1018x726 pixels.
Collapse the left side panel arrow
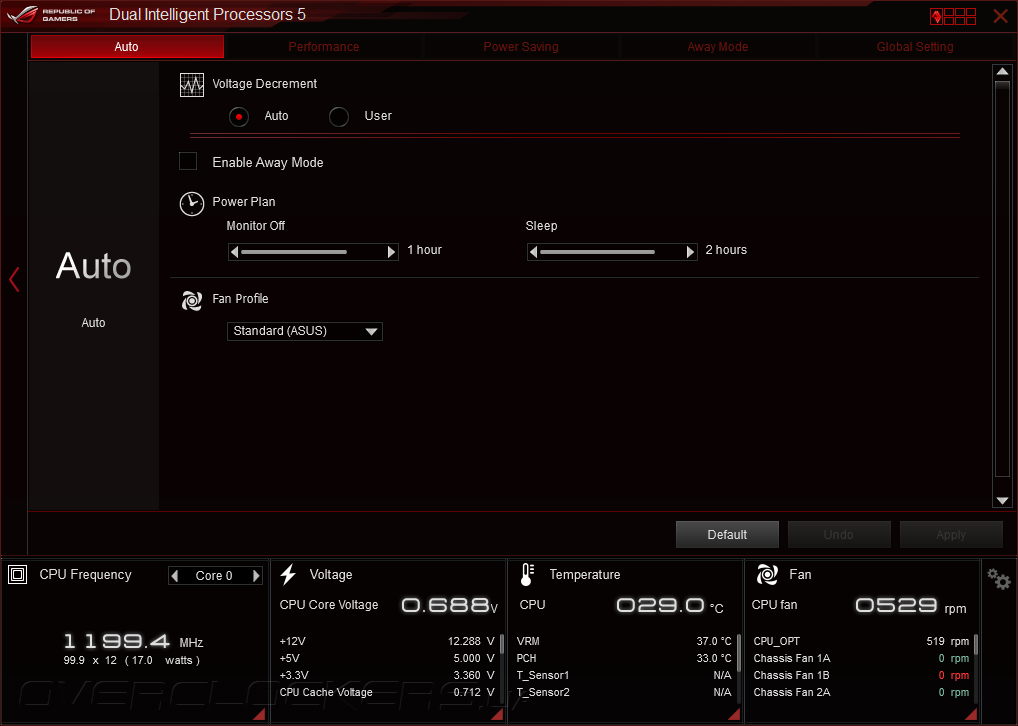point(14,279)
